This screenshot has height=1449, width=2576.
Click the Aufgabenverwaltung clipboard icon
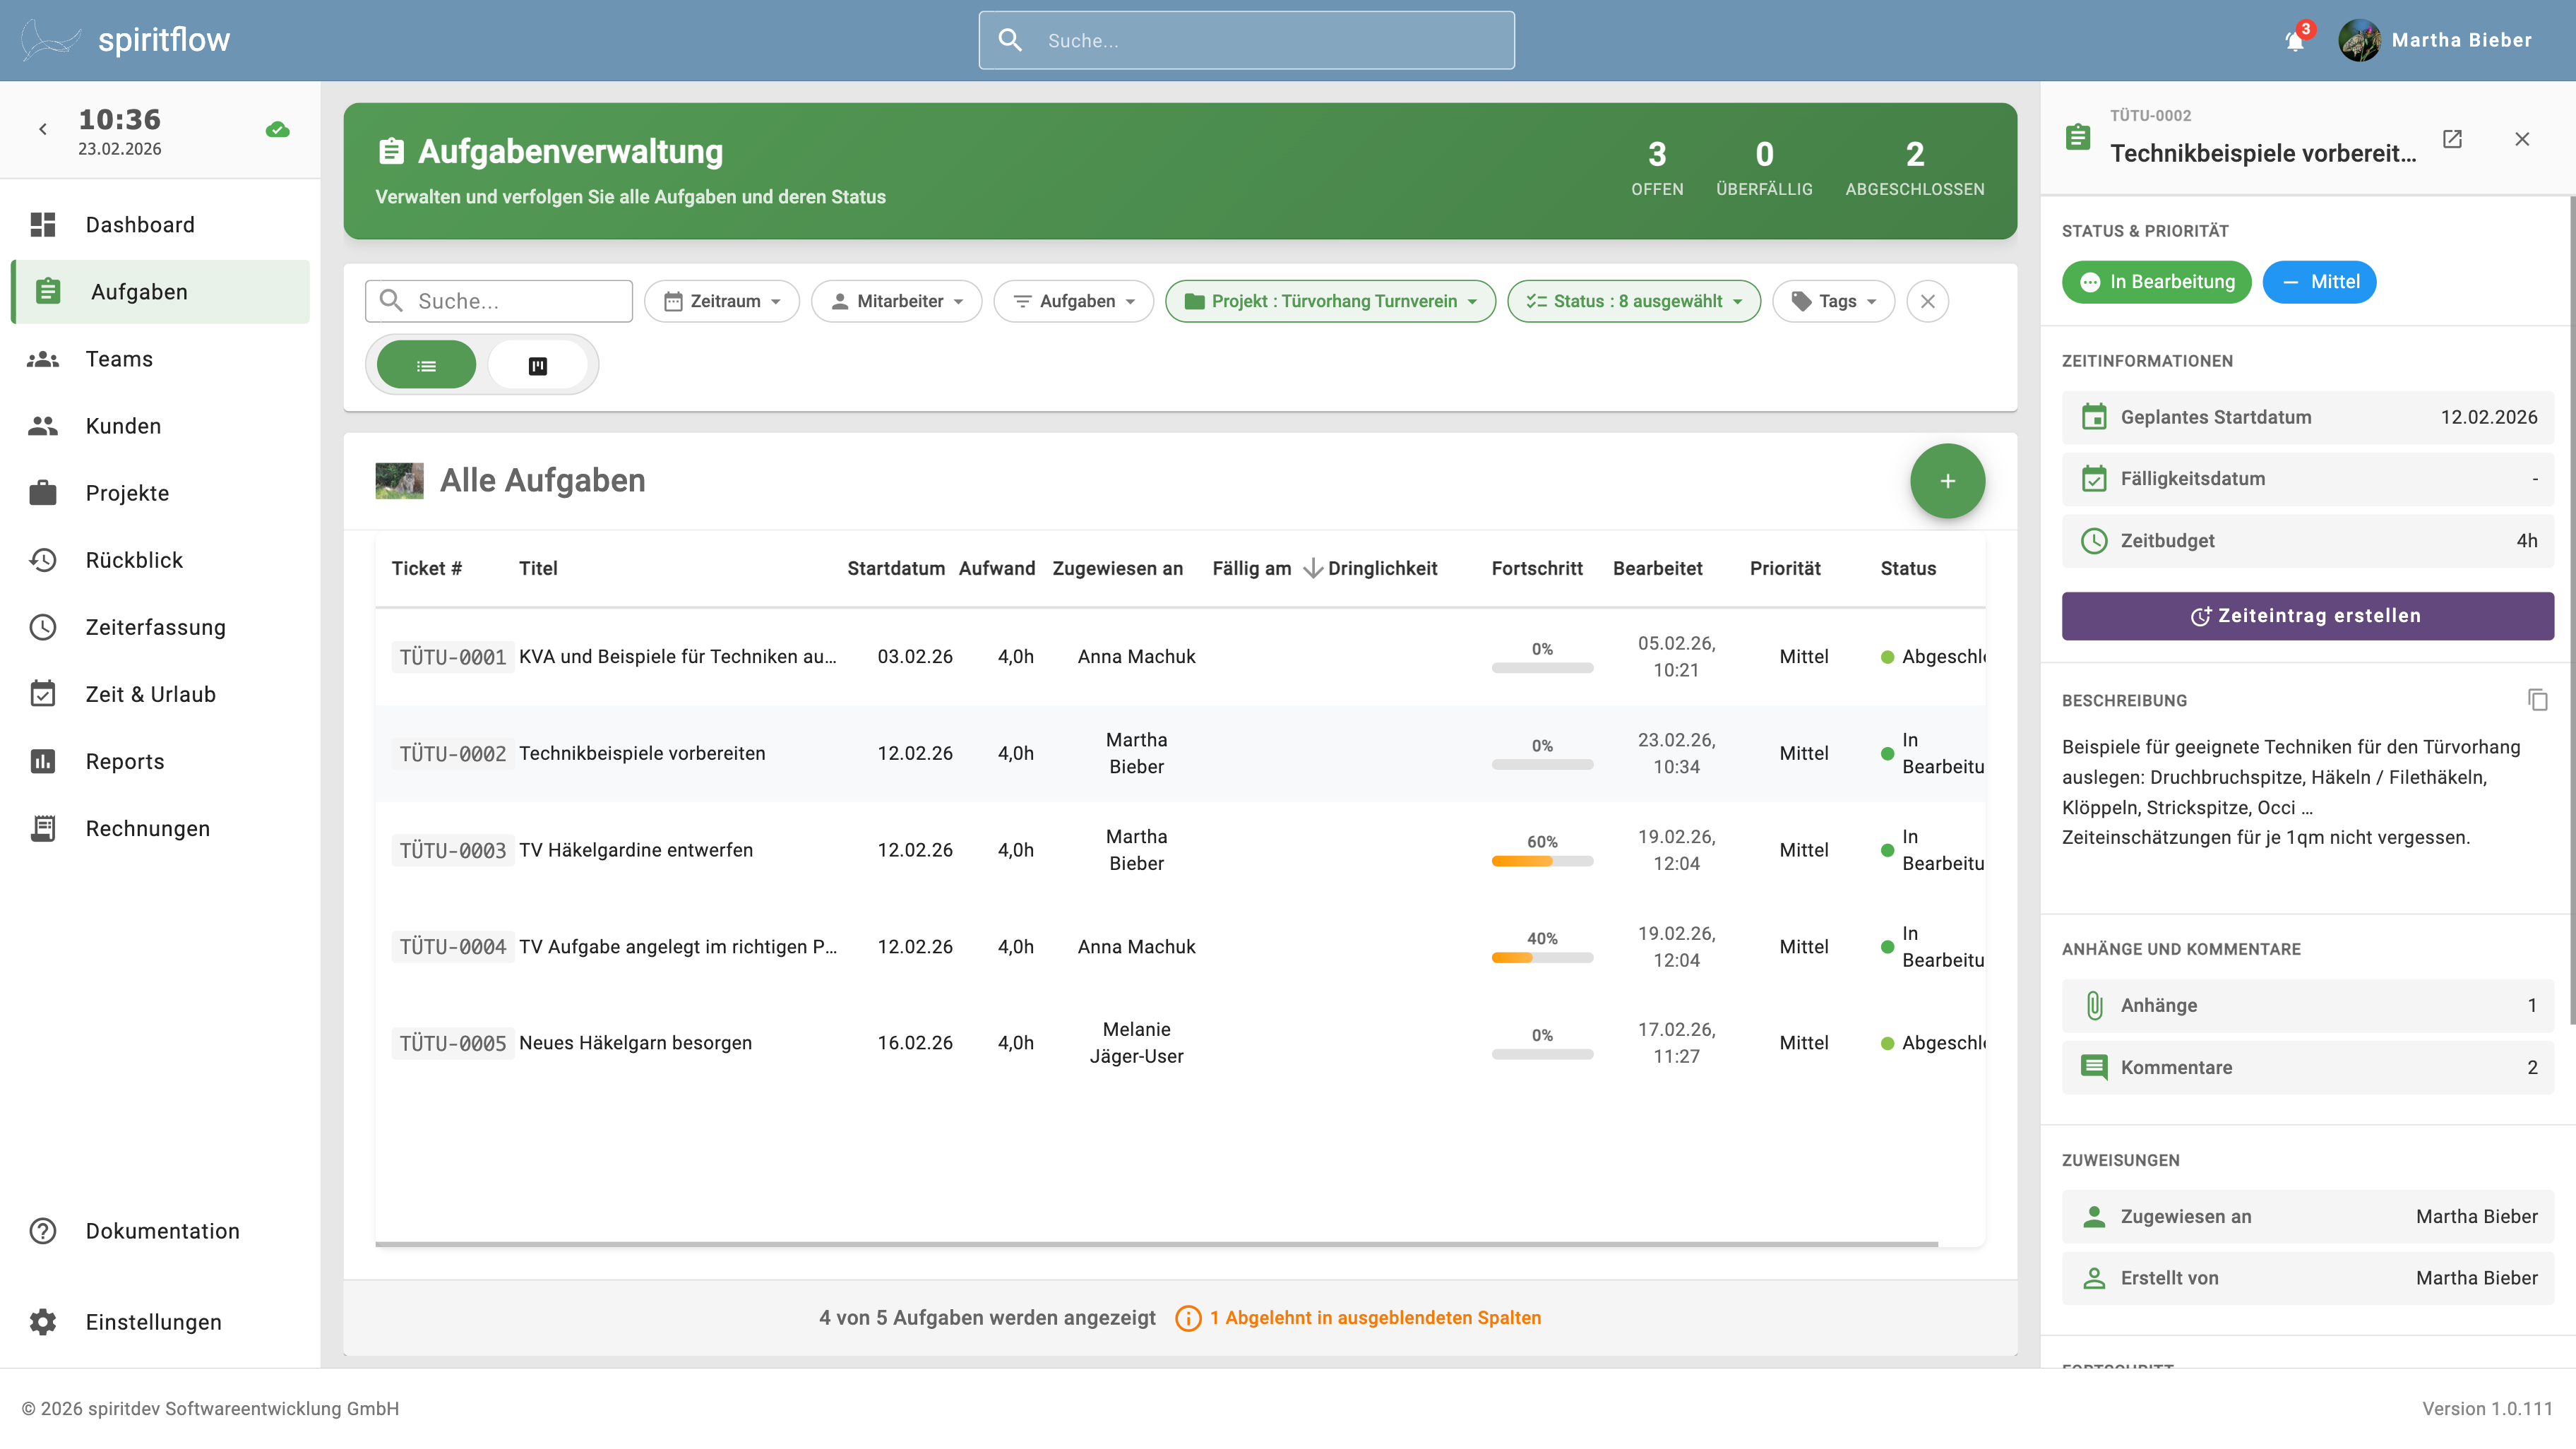391,151
